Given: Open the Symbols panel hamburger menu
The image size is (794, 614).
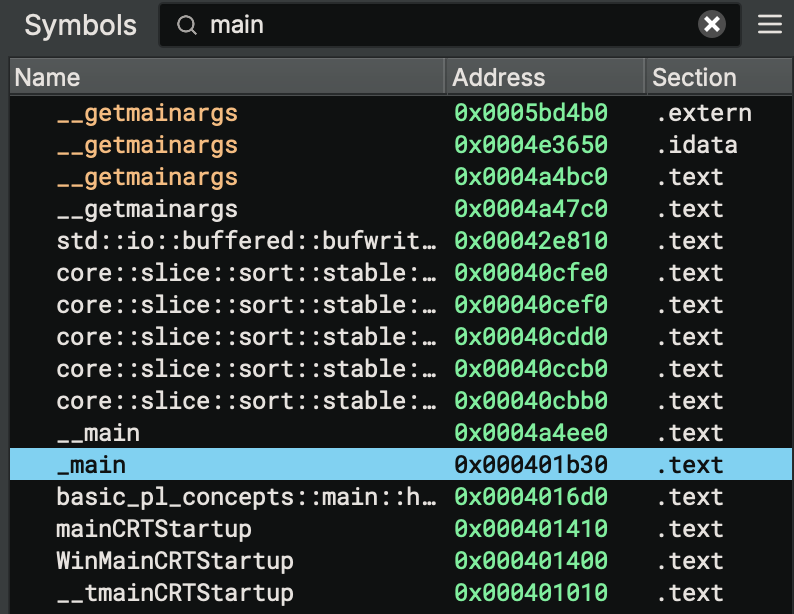Looking at the screenshot, I should [770, 25].
